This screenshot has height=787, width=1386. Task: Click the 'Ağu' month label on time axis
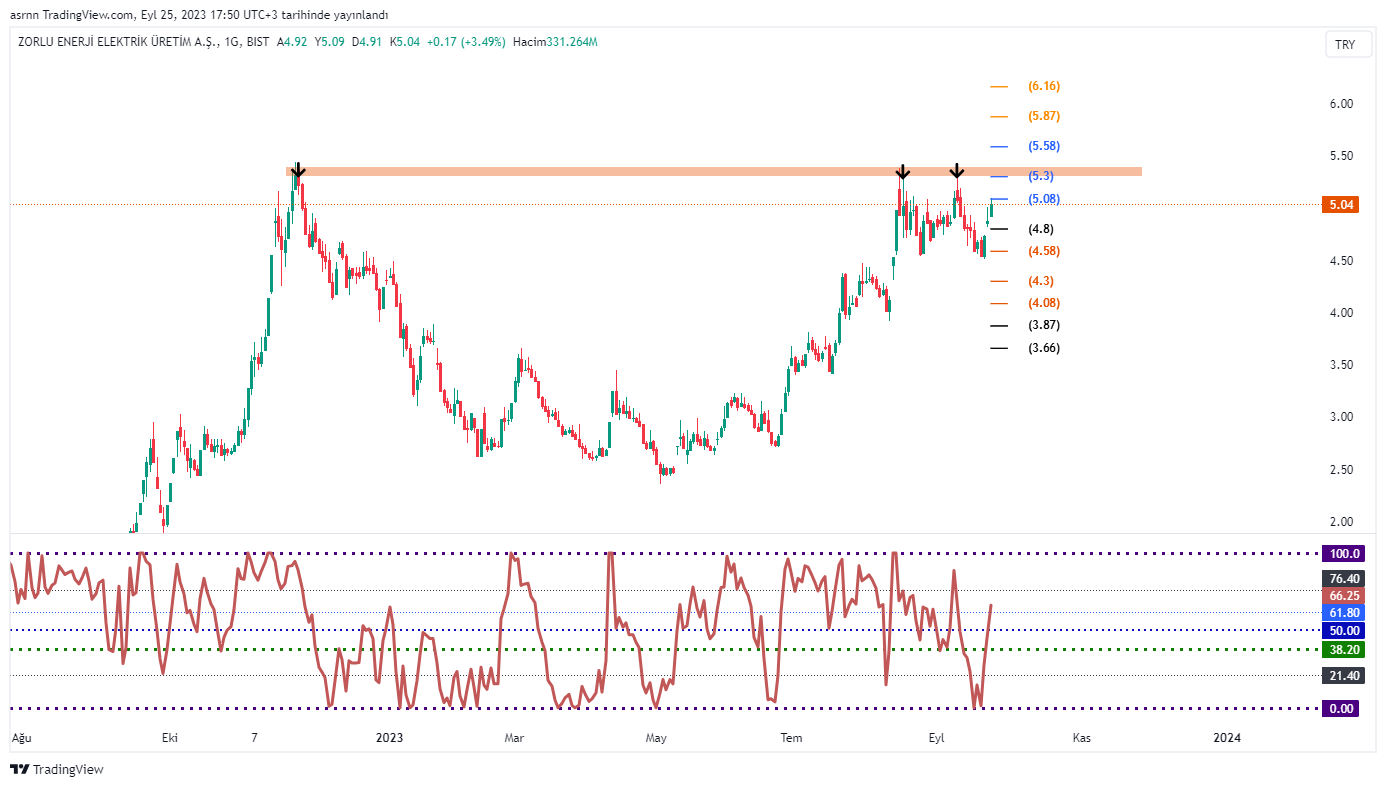21,738
